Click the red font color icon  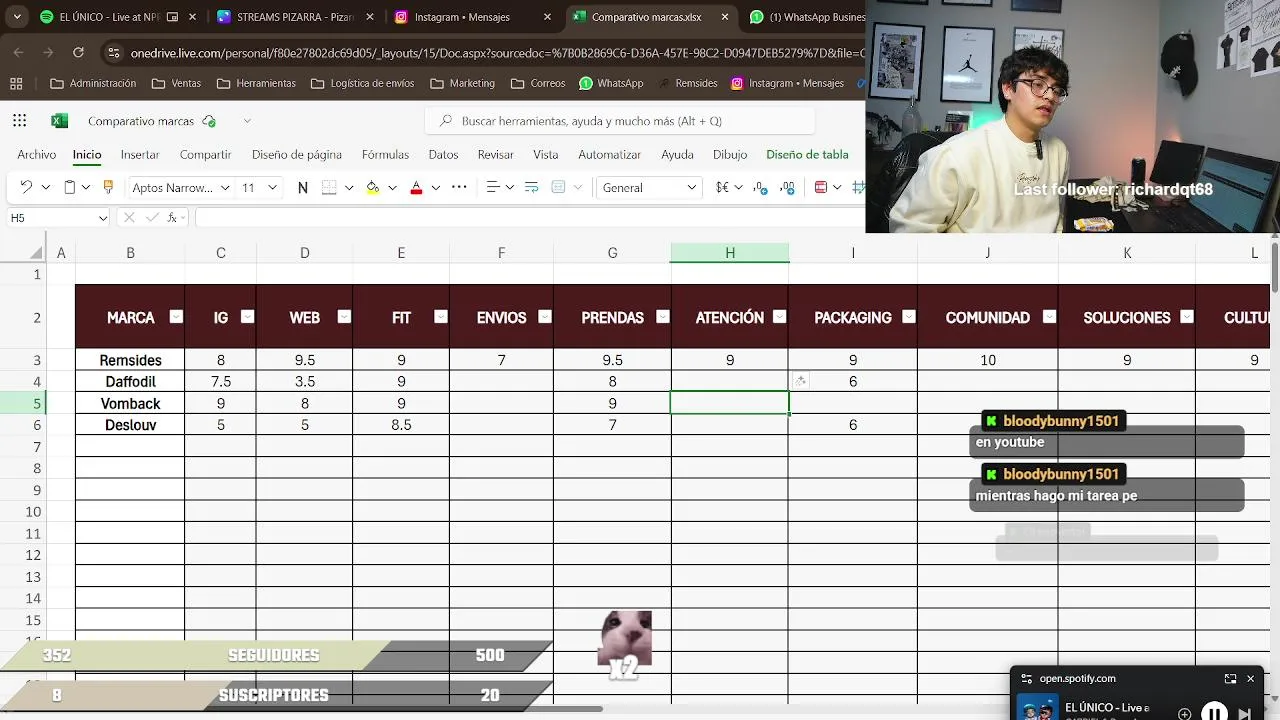pyautogui.click(x=416, y=187)
